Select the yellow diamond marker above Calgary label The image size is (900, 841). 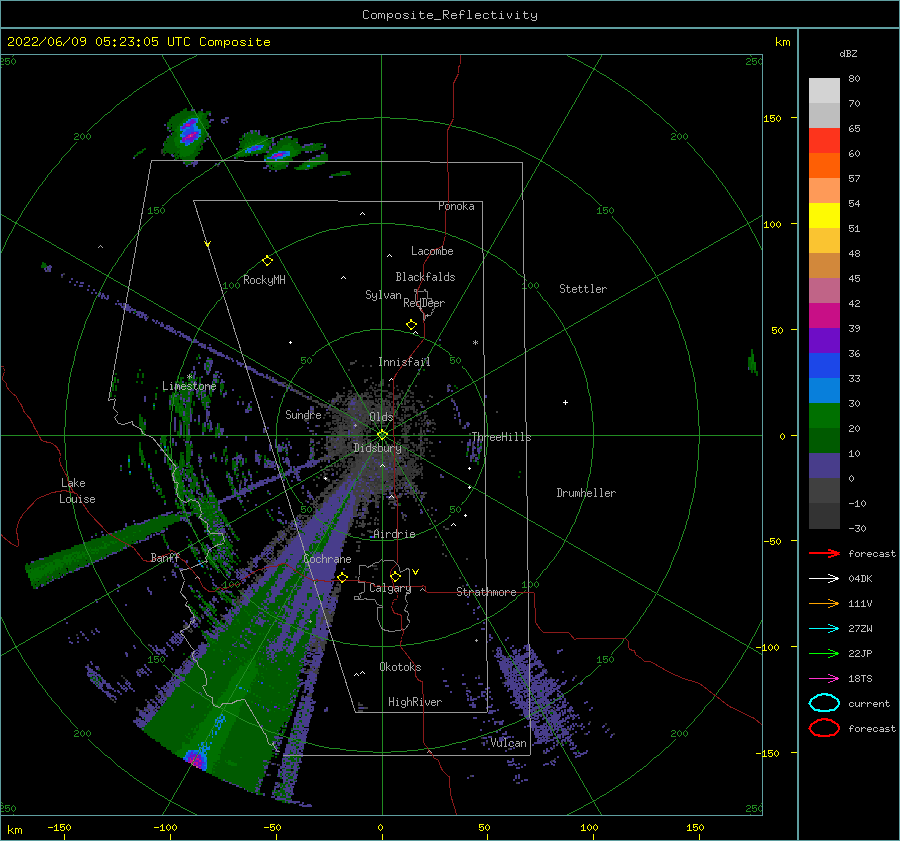point(395,576)
